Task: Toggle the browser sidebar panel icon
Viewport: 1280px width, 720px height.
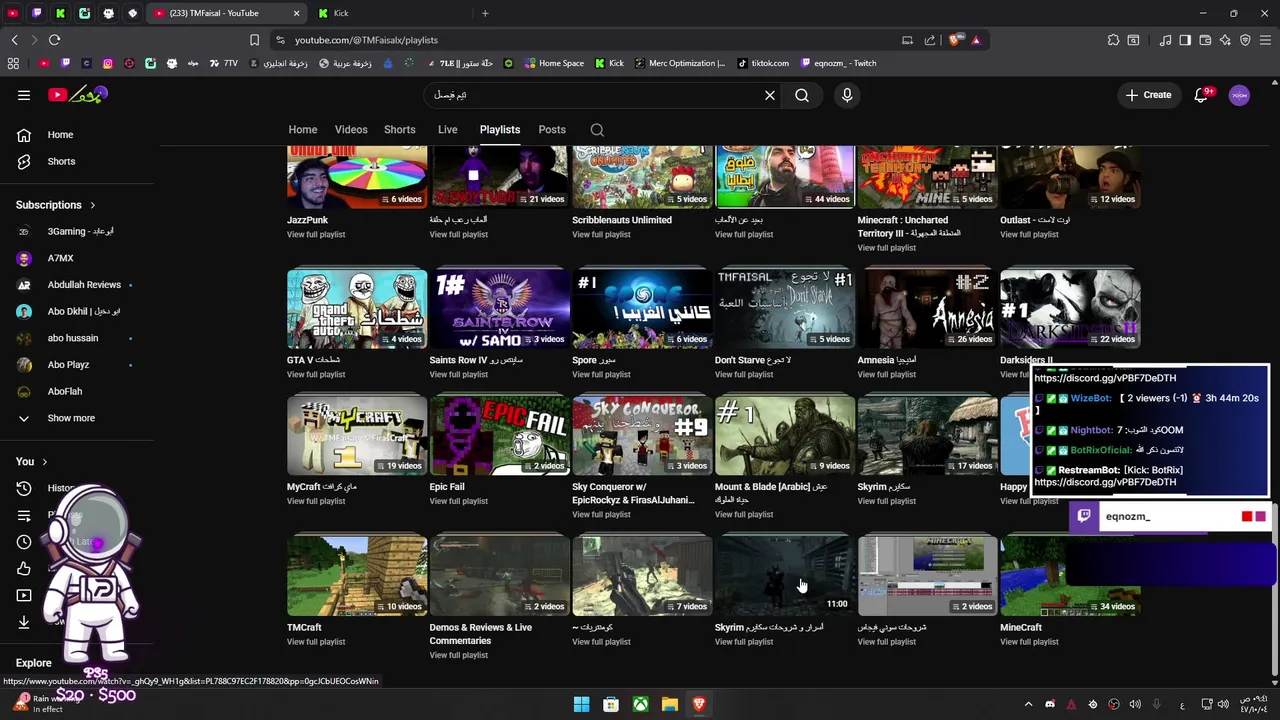Action: pos(1185,40)
